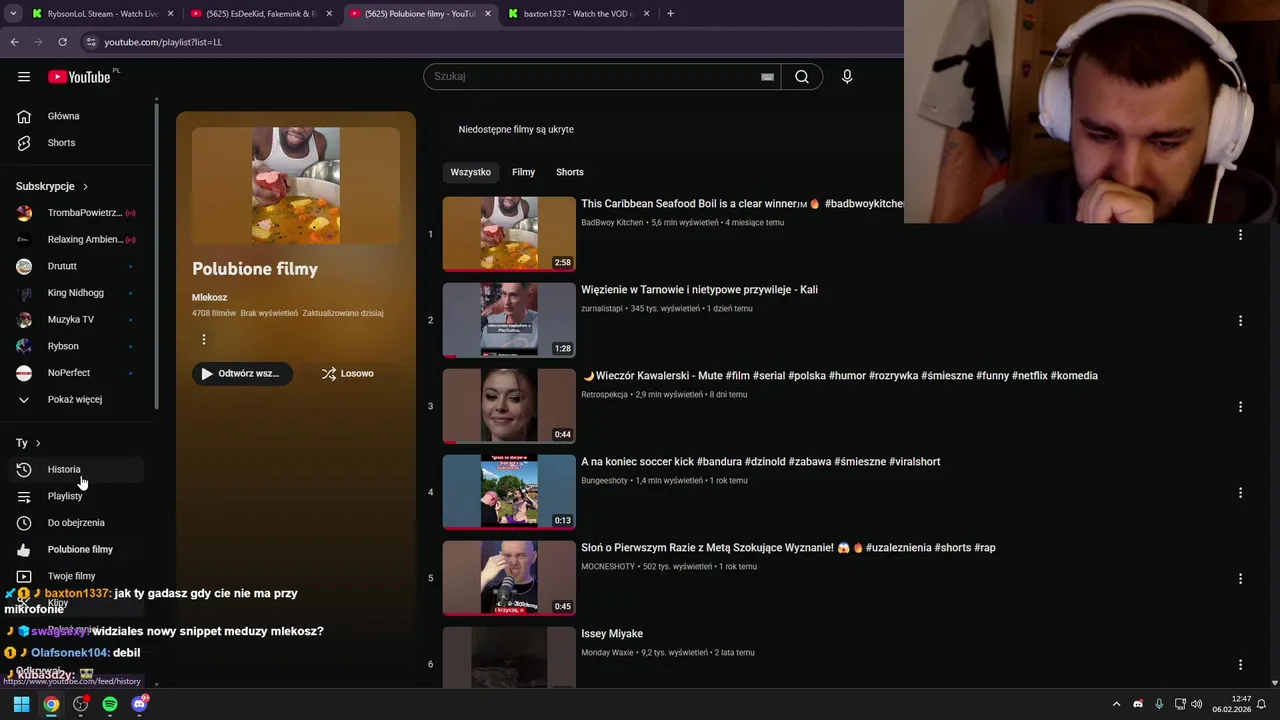Open options for soccer kick video

click(x=1240, y=493)
